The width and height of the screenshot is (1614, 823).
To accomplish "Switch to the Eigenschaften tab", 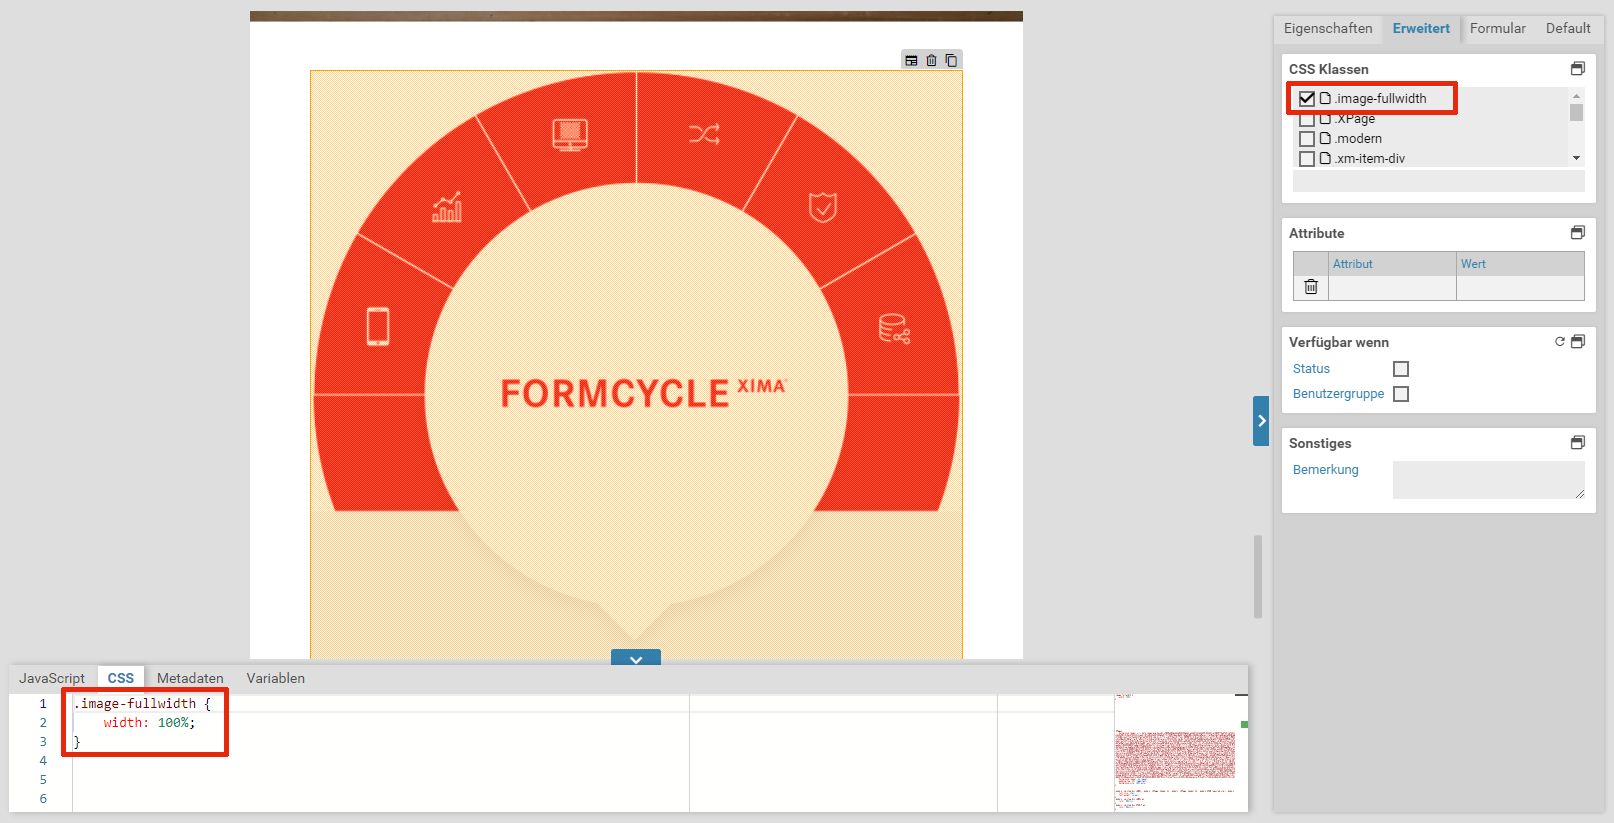I will pos(1328,28).
